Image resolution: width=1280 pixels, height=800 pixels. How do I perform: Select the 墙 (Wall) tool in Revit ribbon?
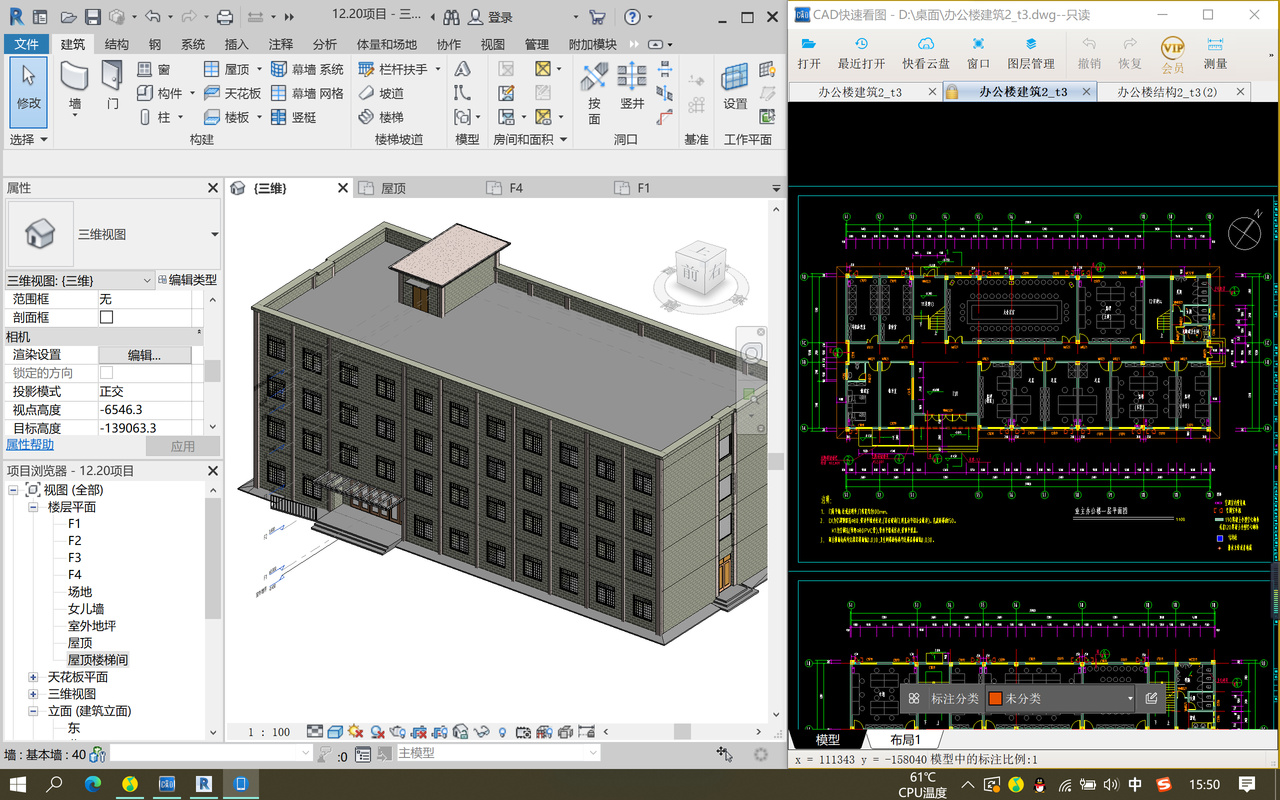click(x=75, y=88)
